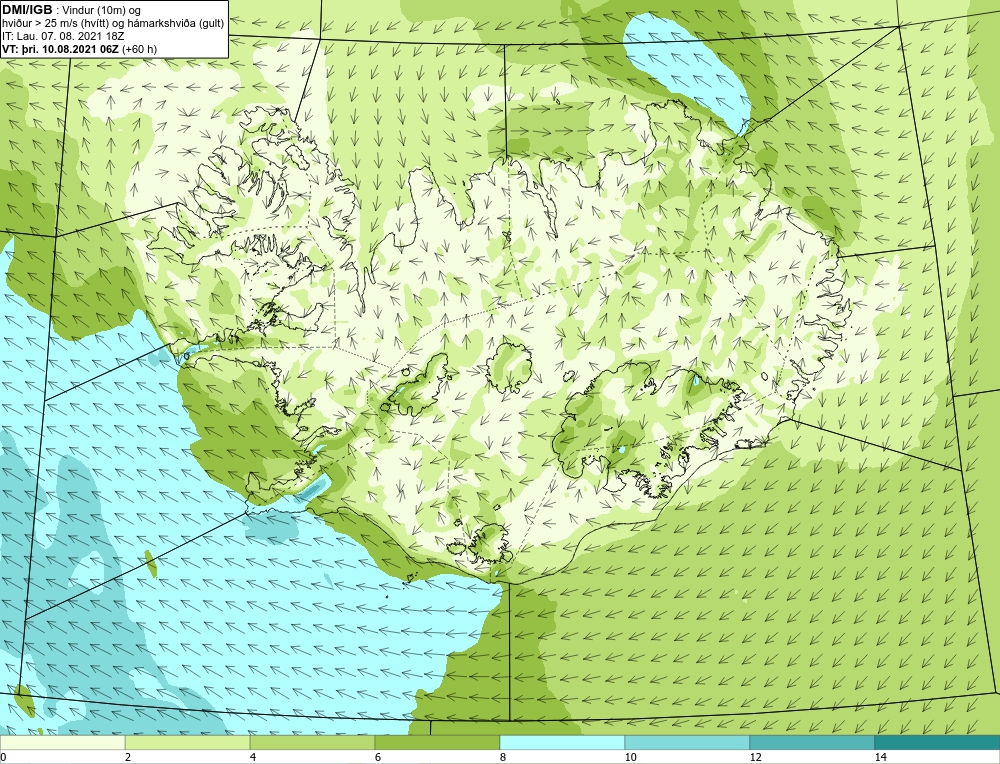Click the 0–2 m/s pale yellow legend swatch
Screen dimensions: 1000x764
tap(62, 743)
